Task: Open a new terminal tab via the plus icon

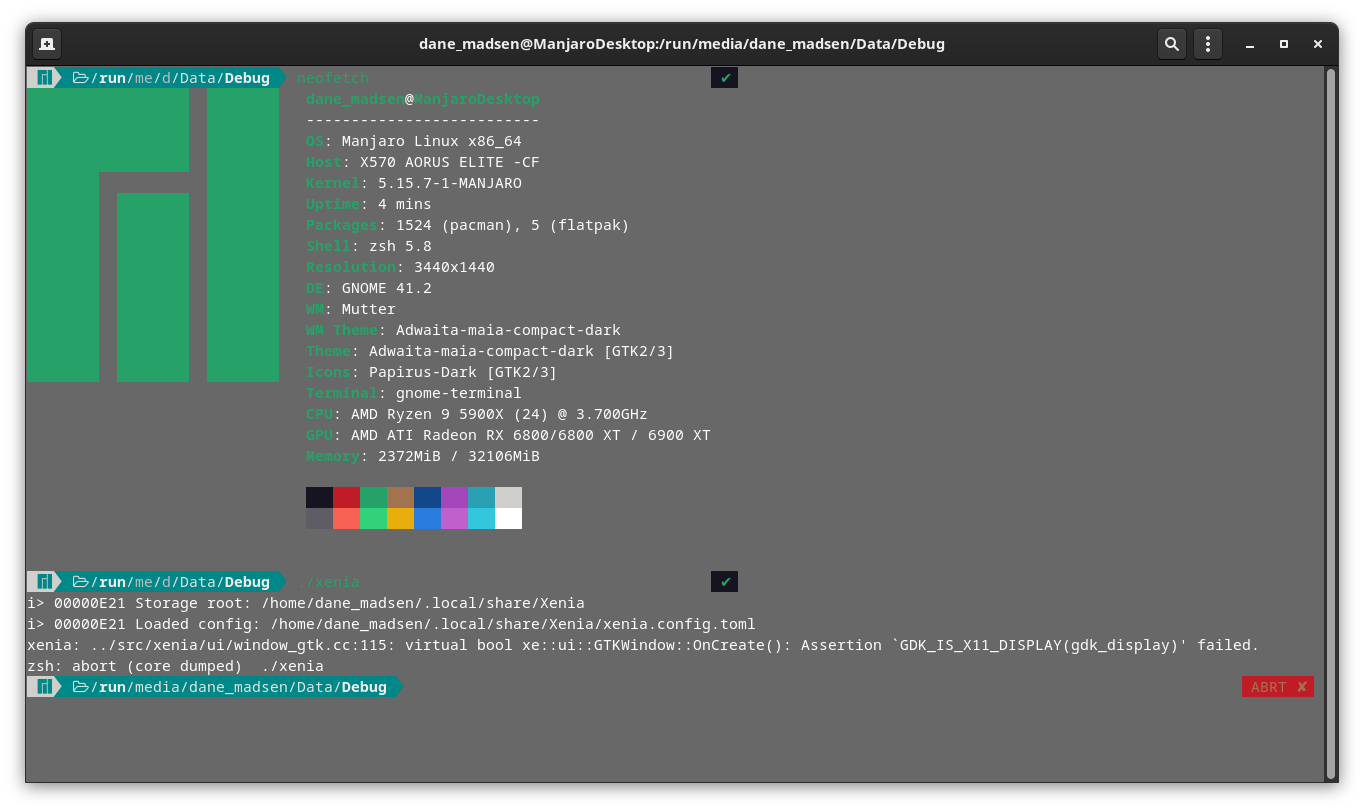Action: click(46, 43)
